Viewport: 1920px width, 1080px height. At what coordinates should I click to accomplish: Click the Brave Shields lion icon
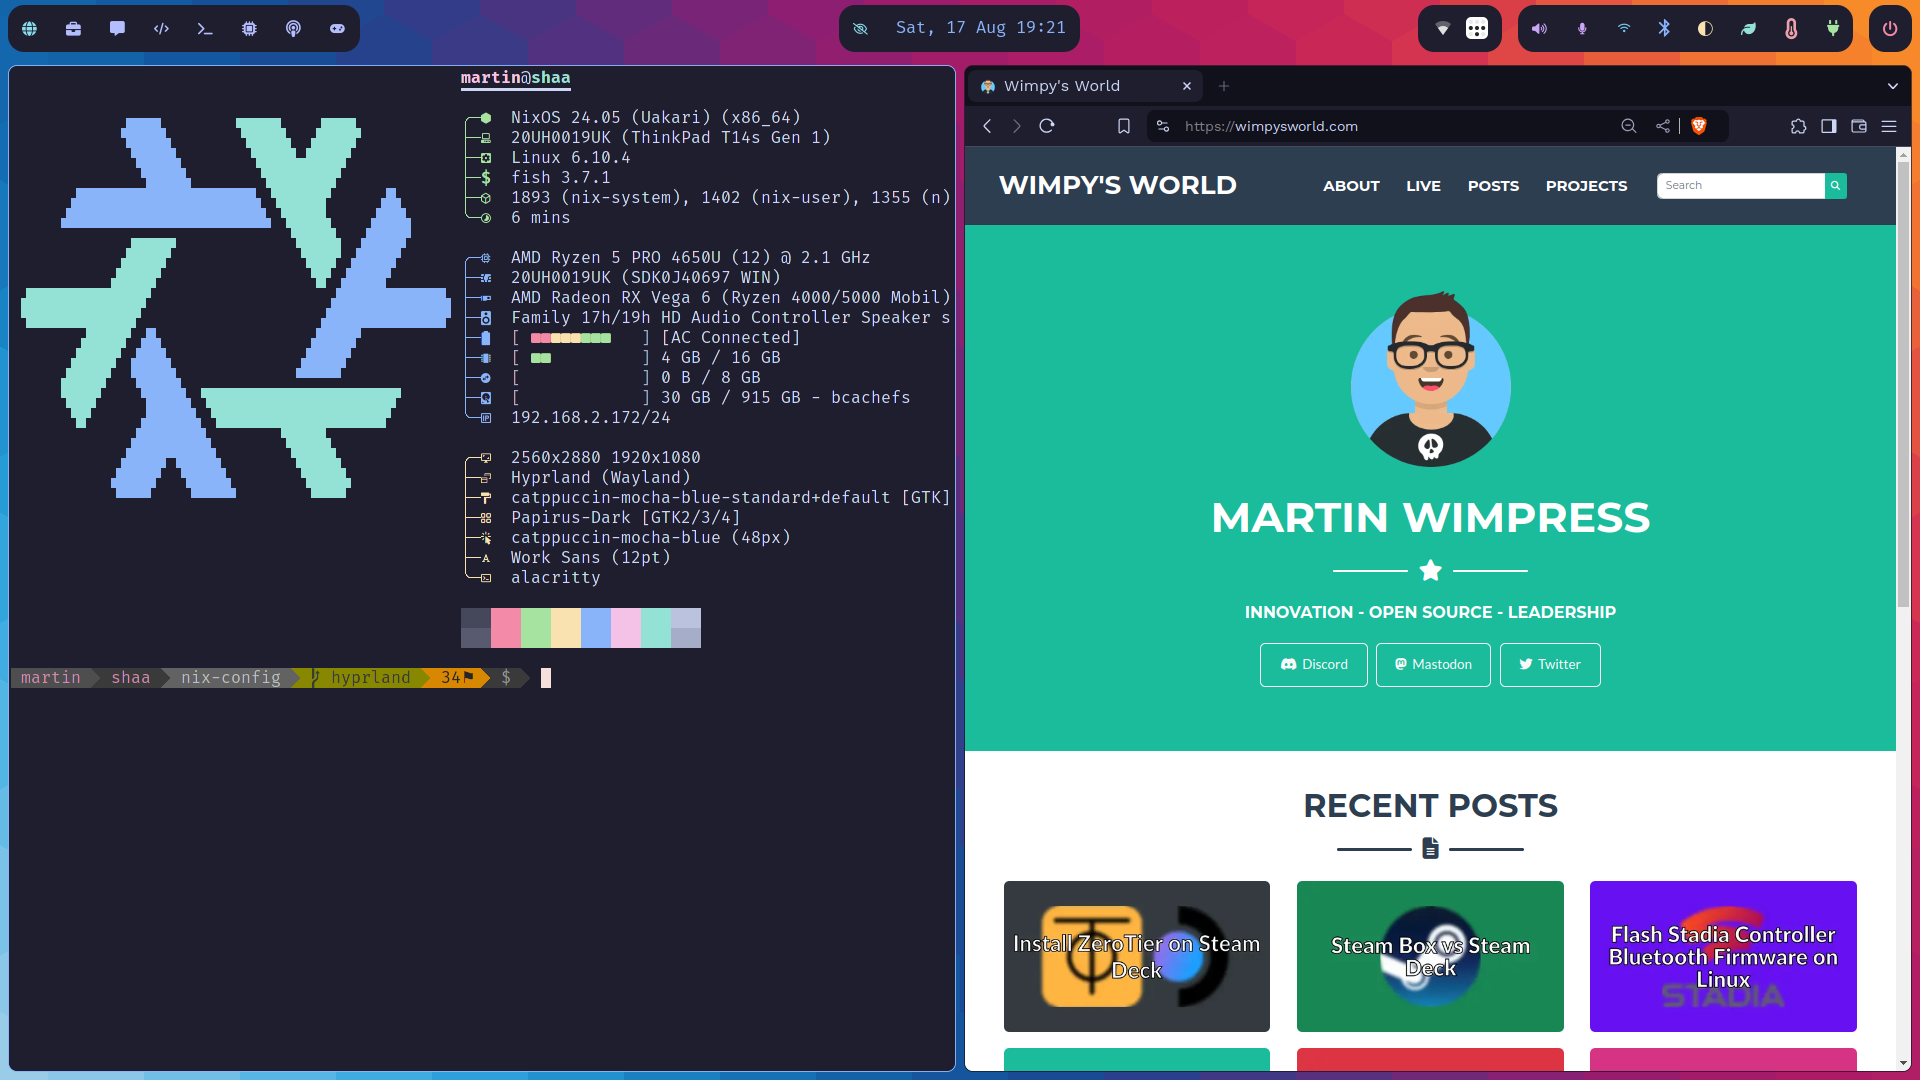point(1698,126)
